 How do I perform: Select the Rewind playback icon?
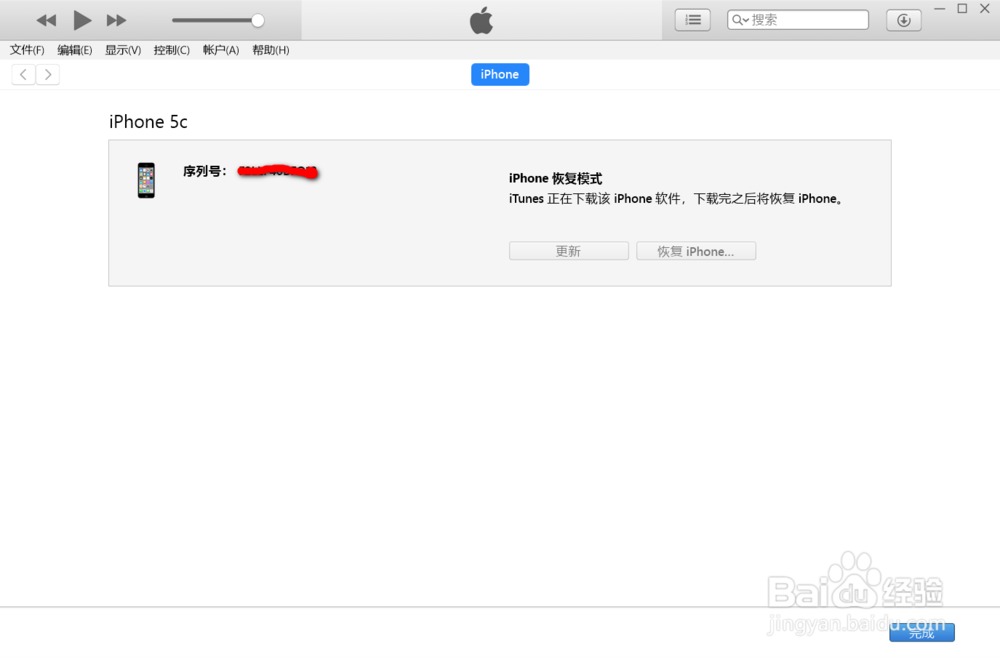[46, 20]
